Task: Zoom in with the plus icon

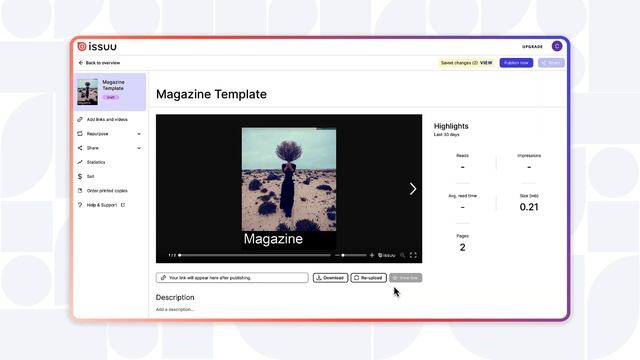Action: click(x=372, y=256)
